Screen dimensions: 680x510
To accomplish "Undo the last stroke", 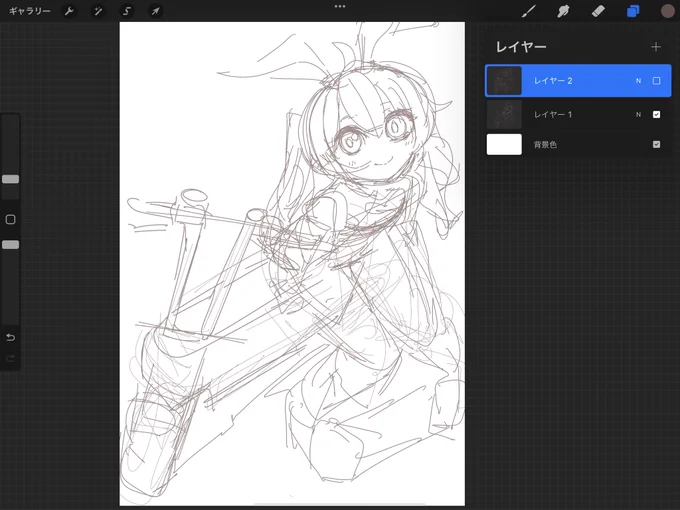I will (10, 337).
